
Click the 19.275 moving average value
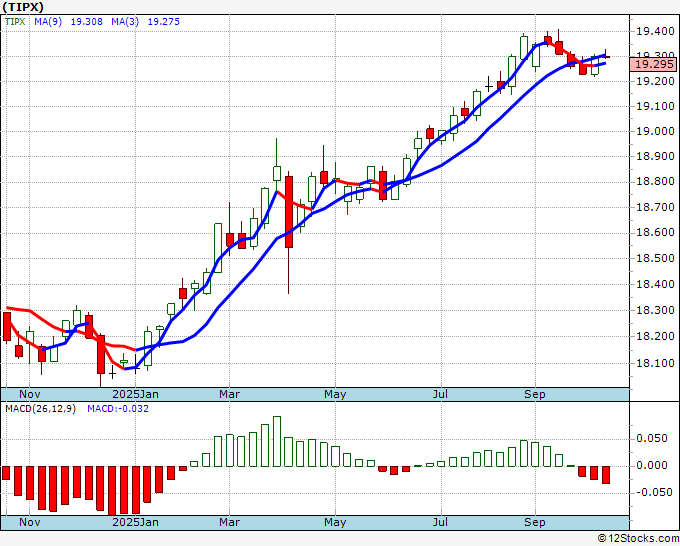tap(163, 22)
